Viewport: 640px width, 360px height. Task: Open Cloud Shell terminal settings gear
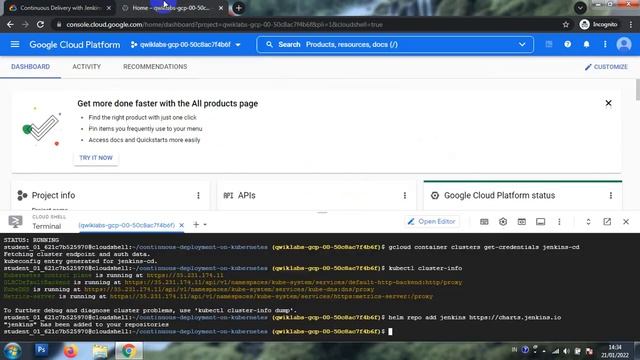tap(503, 222)
